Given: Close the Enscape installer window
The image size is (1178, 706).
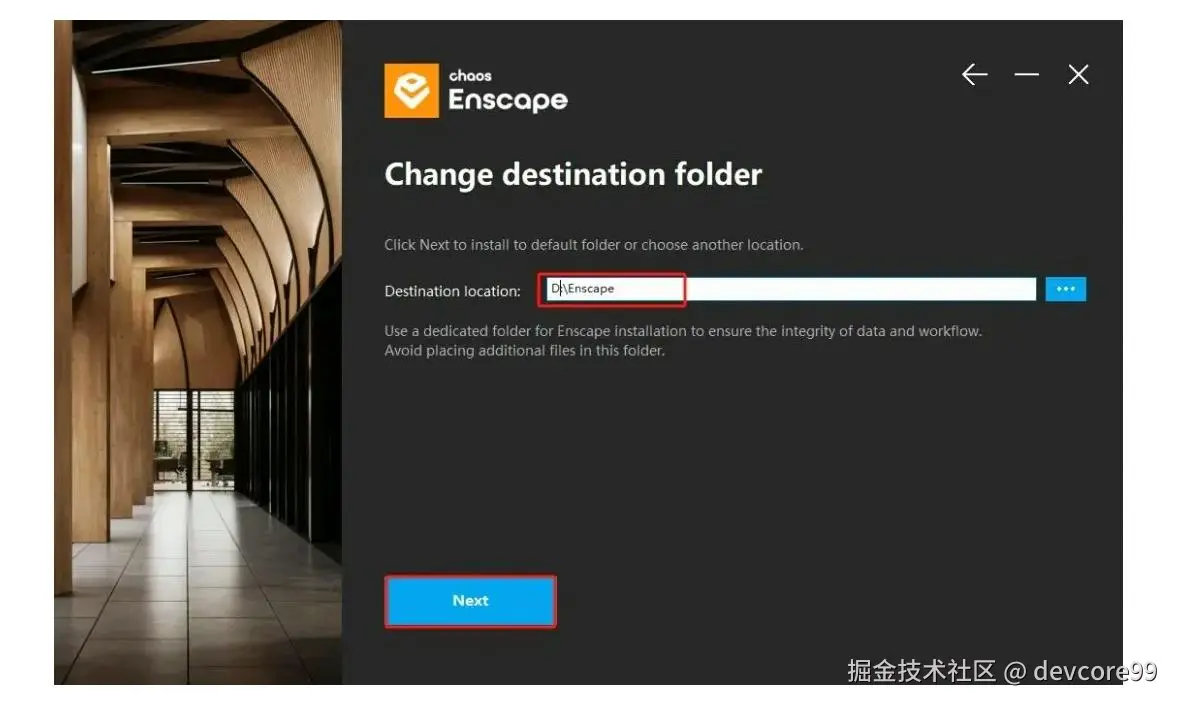Looking at the screenshot, I should [1078, 74].
